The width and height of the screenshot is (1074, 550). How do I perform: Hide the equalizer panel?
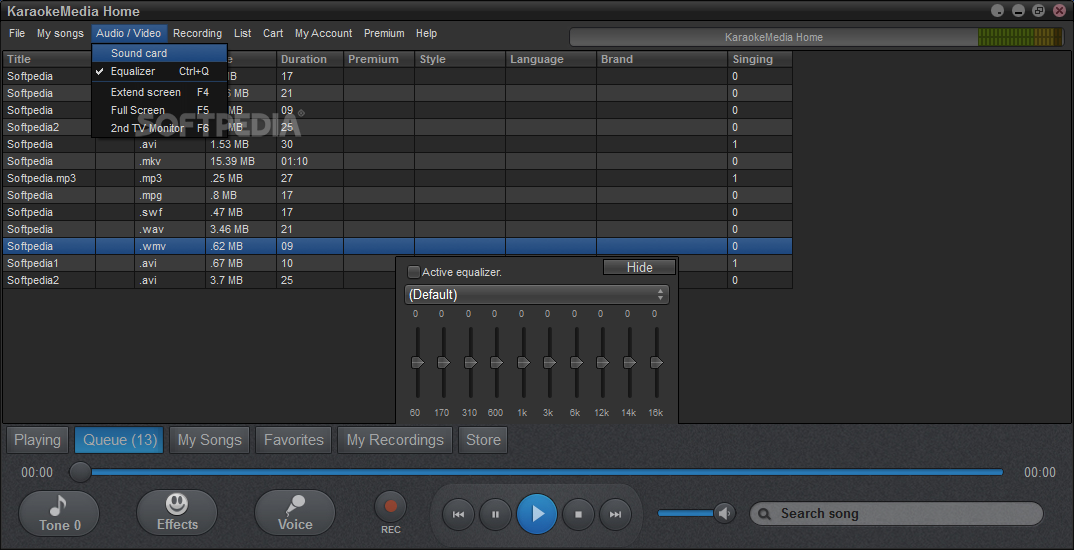pos(639,267)
